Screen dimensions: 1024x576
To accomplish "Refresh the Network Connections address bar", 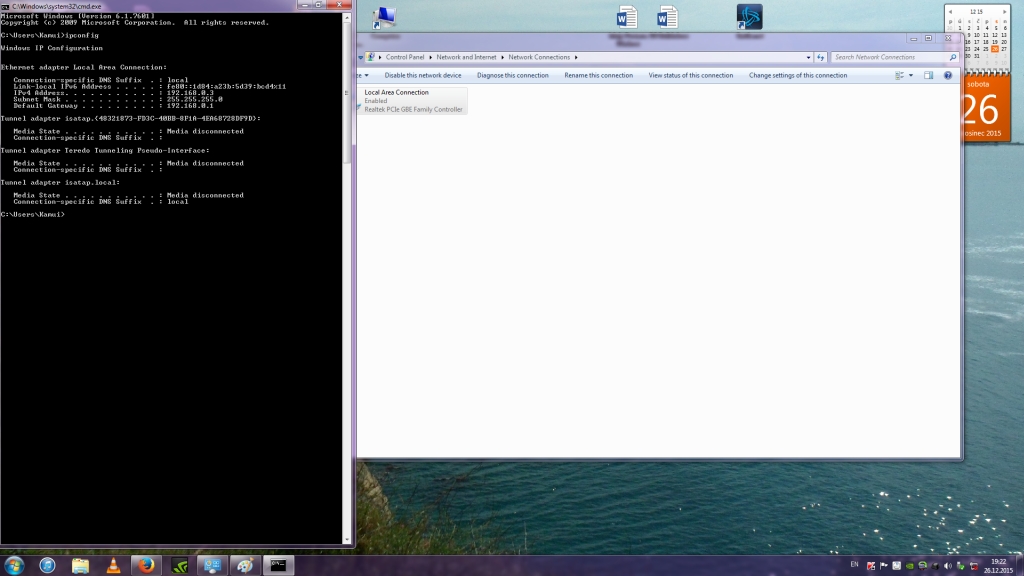I will point(820,58).
